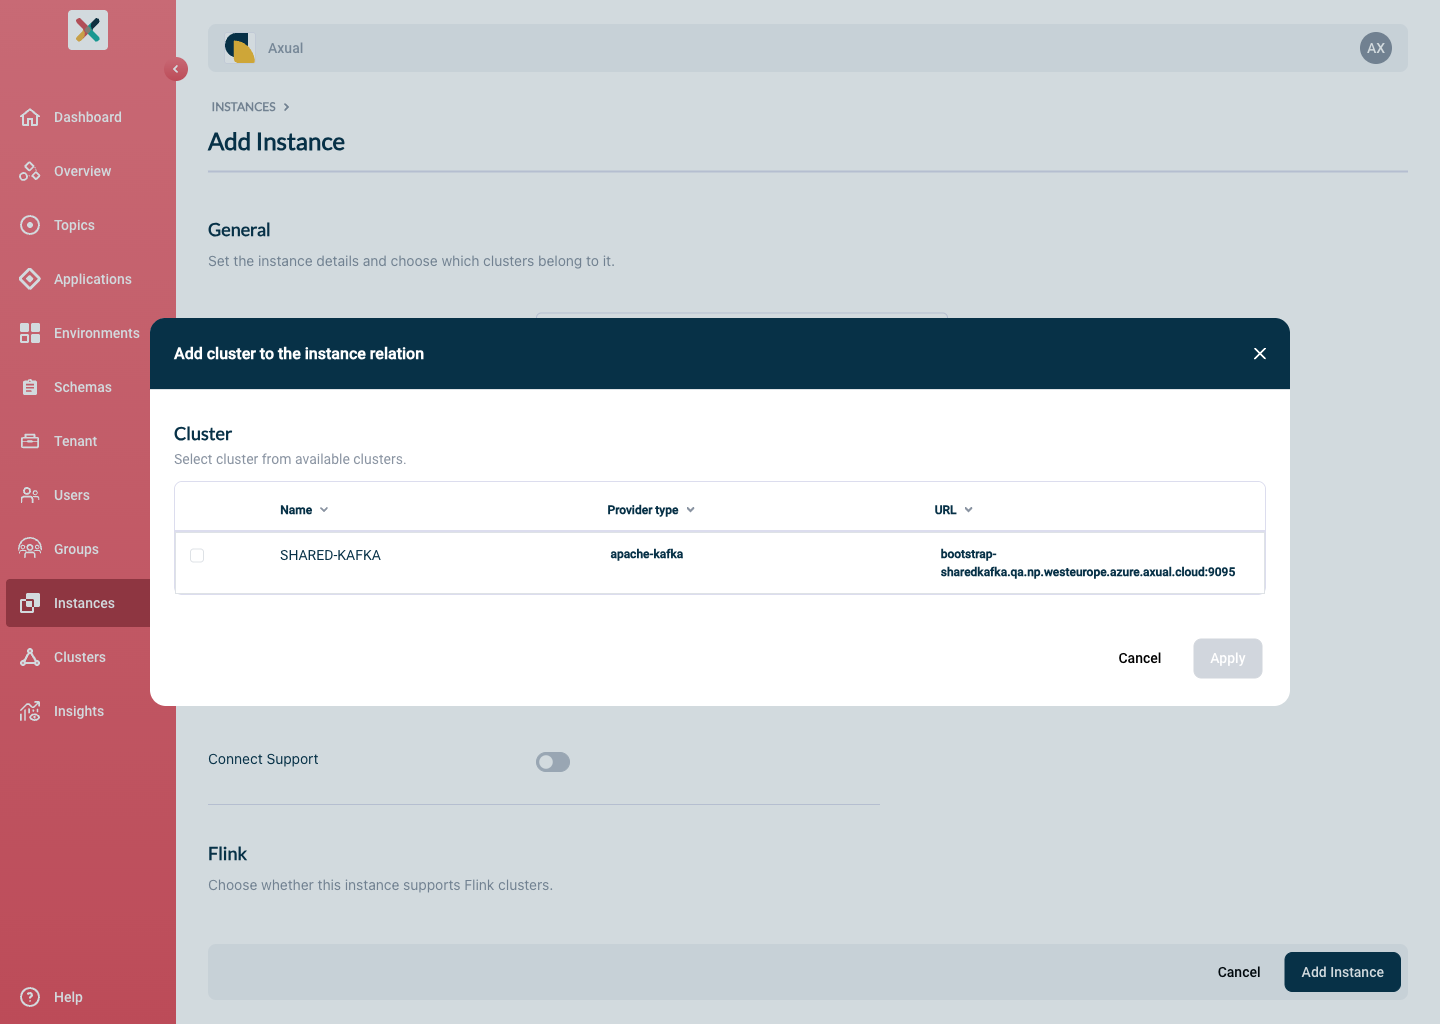Image resolution: width=1440 pixels, height=1024 pixels.
Task: Open Environments menu item
Action: [x=97, y=333]
